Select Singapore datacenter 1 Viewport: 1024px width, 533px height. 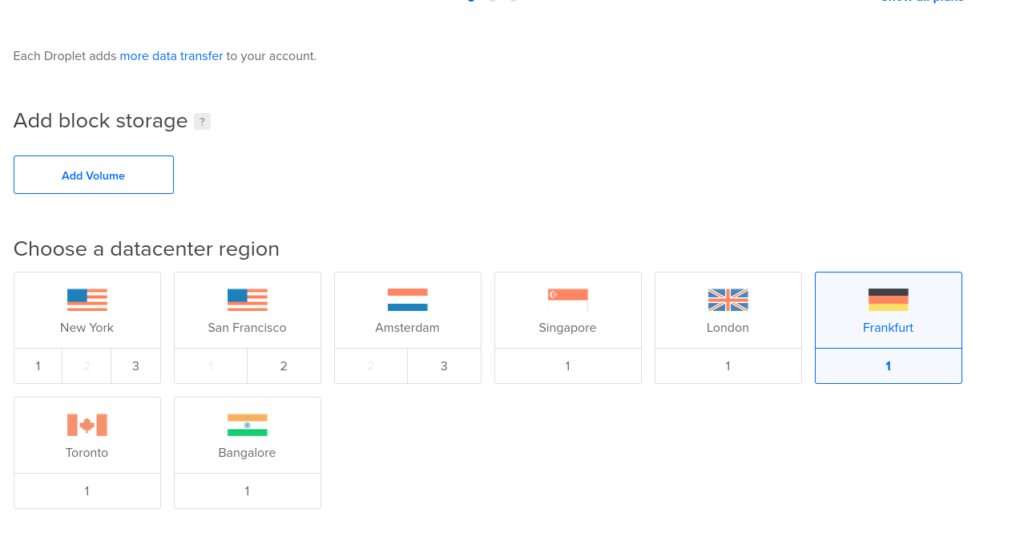click(568, 366)
